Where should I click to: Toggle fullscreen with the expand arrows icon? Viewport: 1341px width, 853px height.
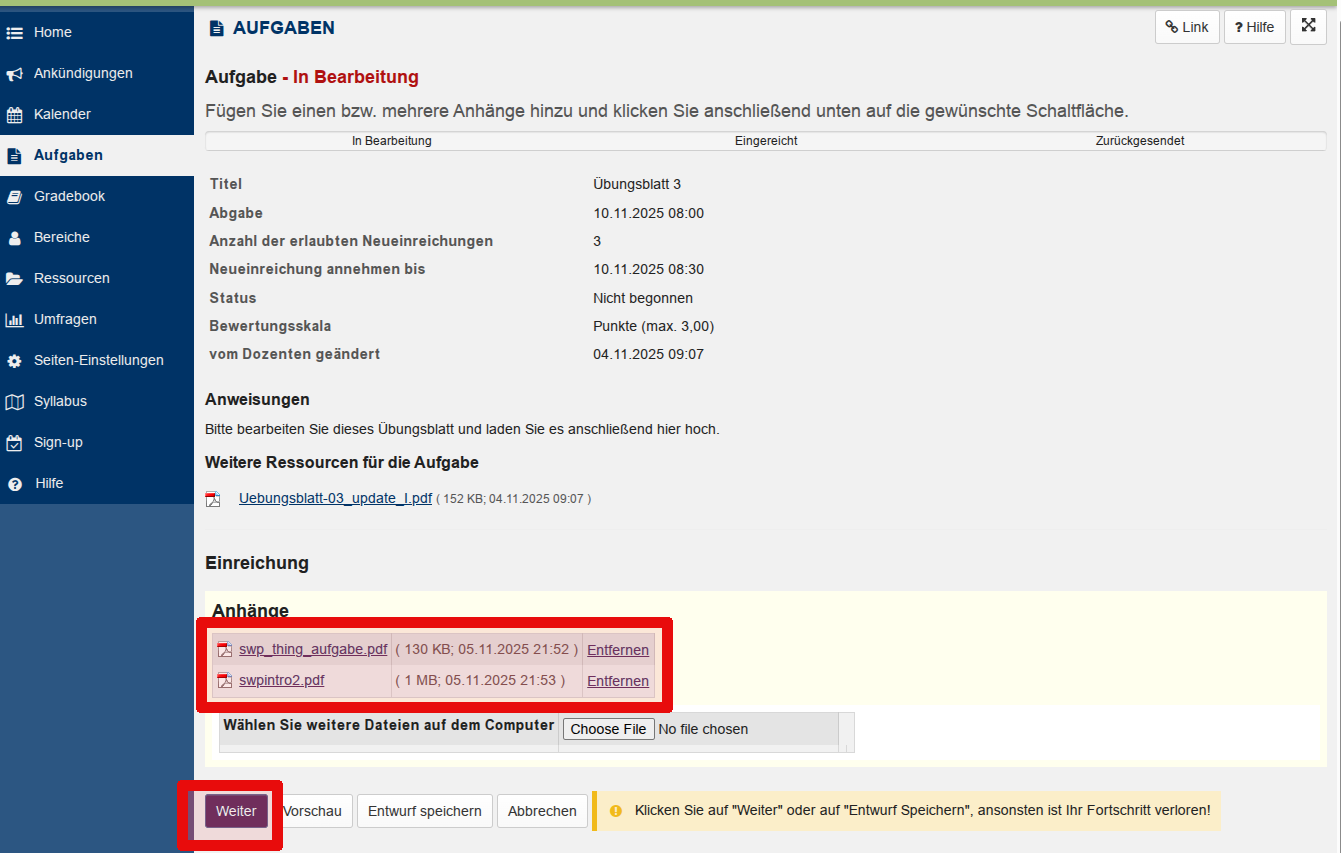point(1308,26)
